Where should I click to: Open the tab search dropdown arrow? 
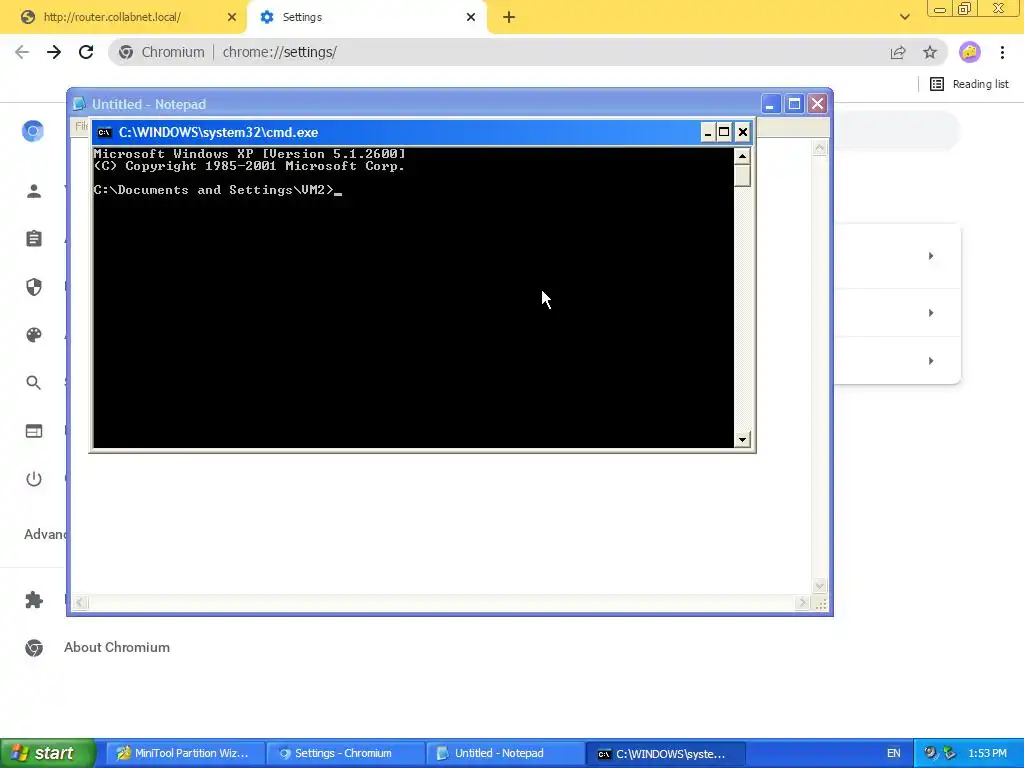(904, 17)
